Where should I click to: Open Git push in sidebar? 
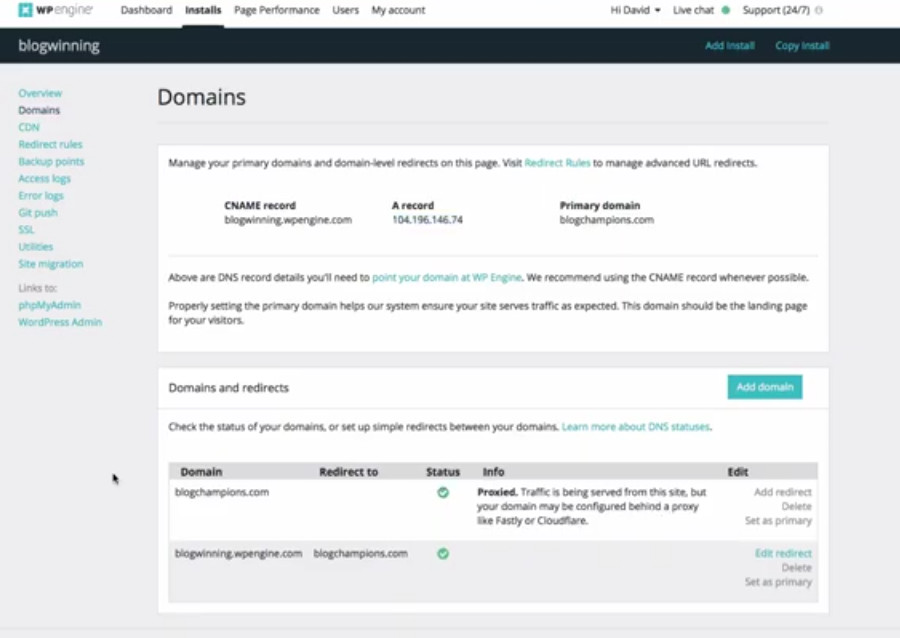click(x=38, y=213)
